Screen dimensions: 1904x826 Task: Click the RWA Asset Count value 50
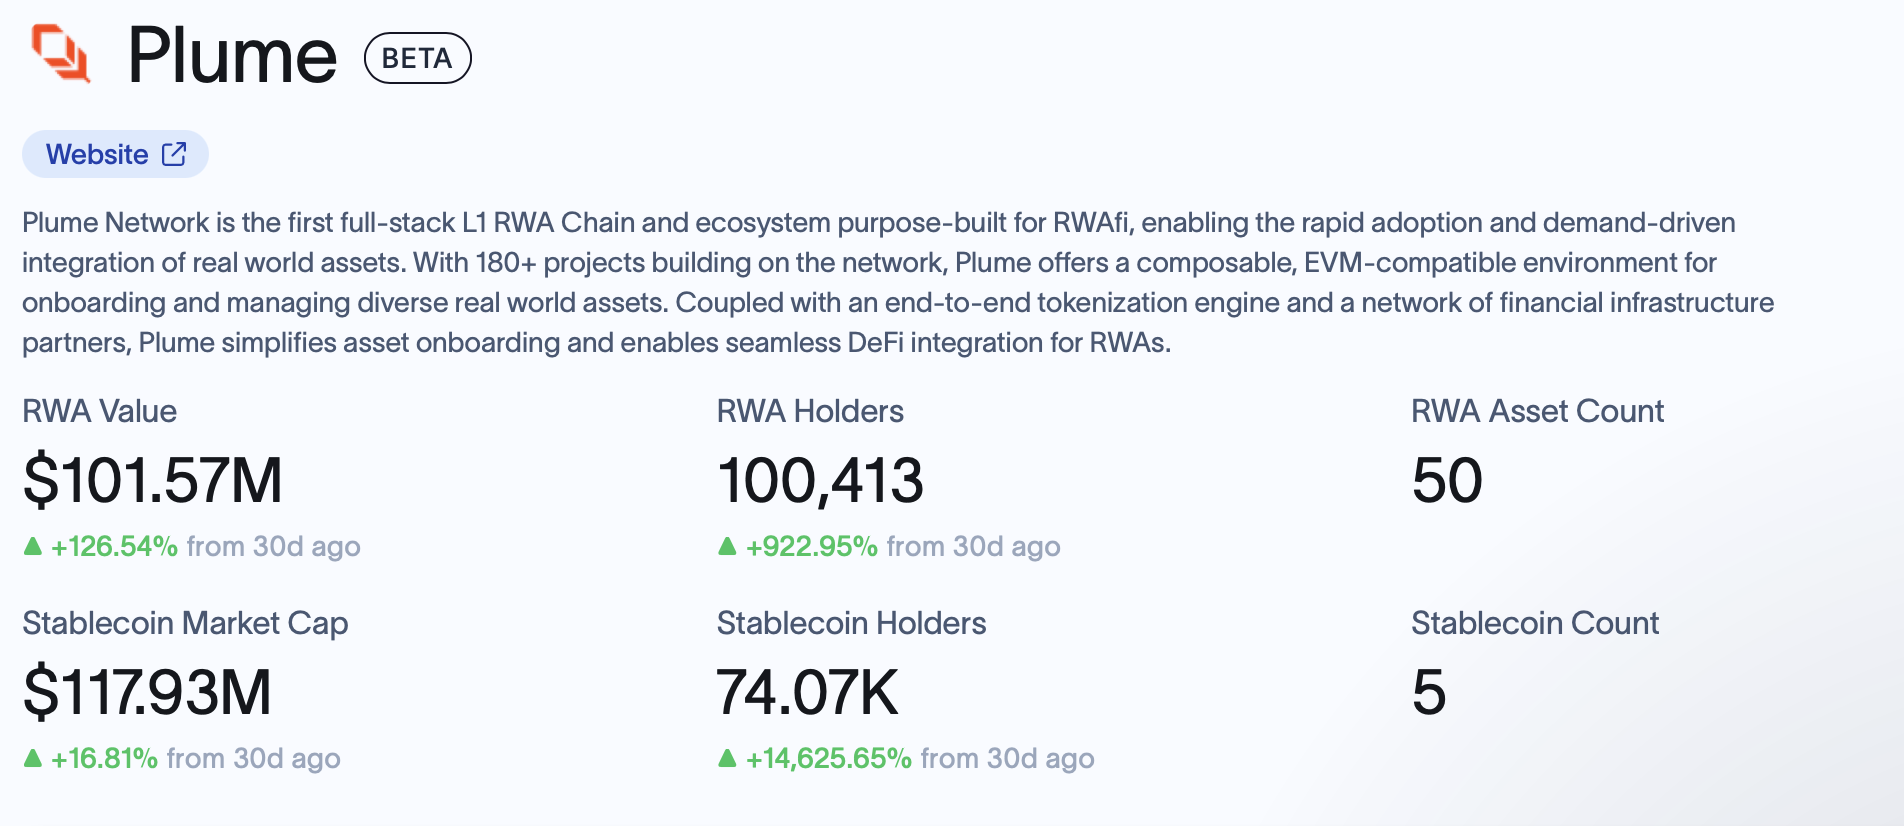click(x=1447, y=480)
